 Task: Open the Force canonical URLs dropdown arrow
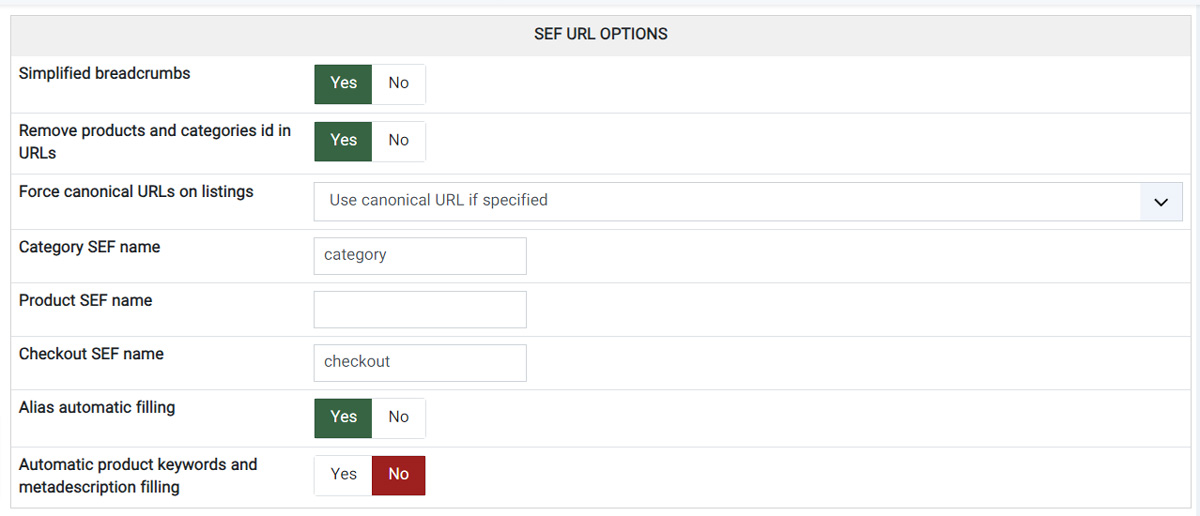pos(1161,201)
